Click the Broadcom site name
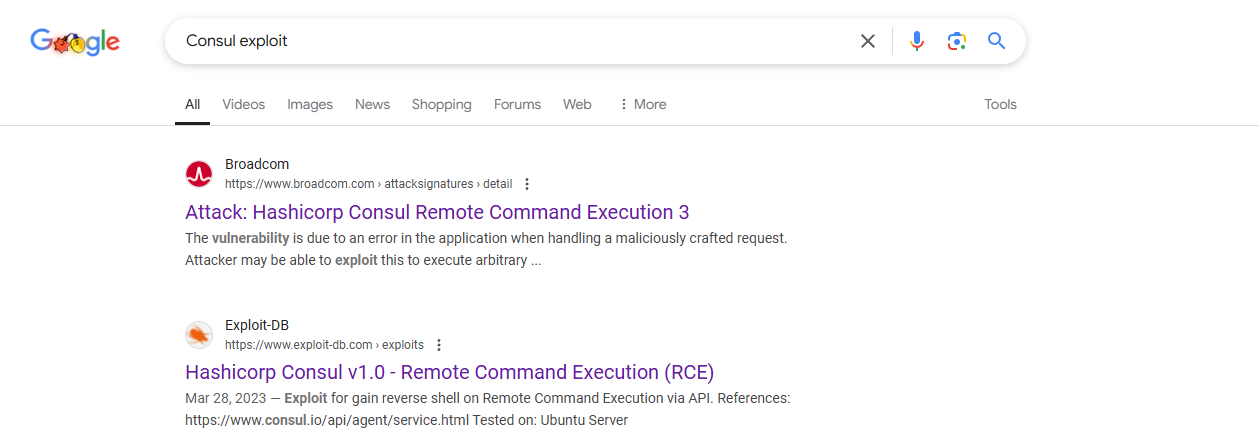Image resolution: width=1259 pixels, height=437 pixels. tap(257, 164)
